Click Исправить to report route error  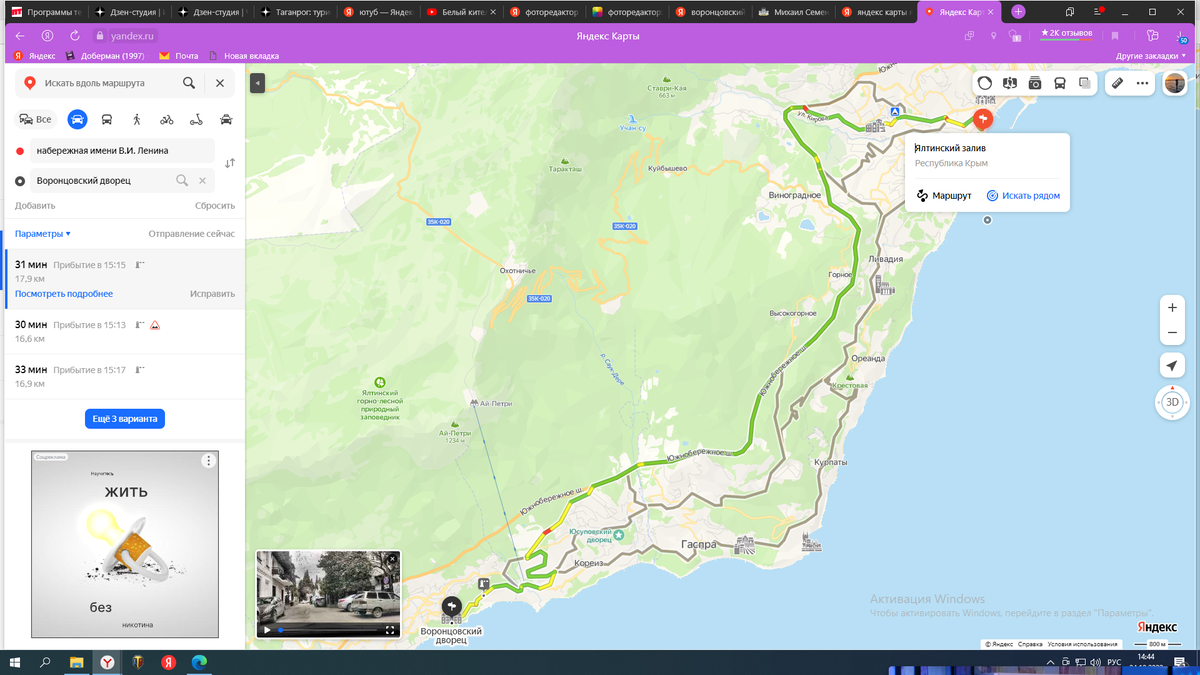pos(213,294)
